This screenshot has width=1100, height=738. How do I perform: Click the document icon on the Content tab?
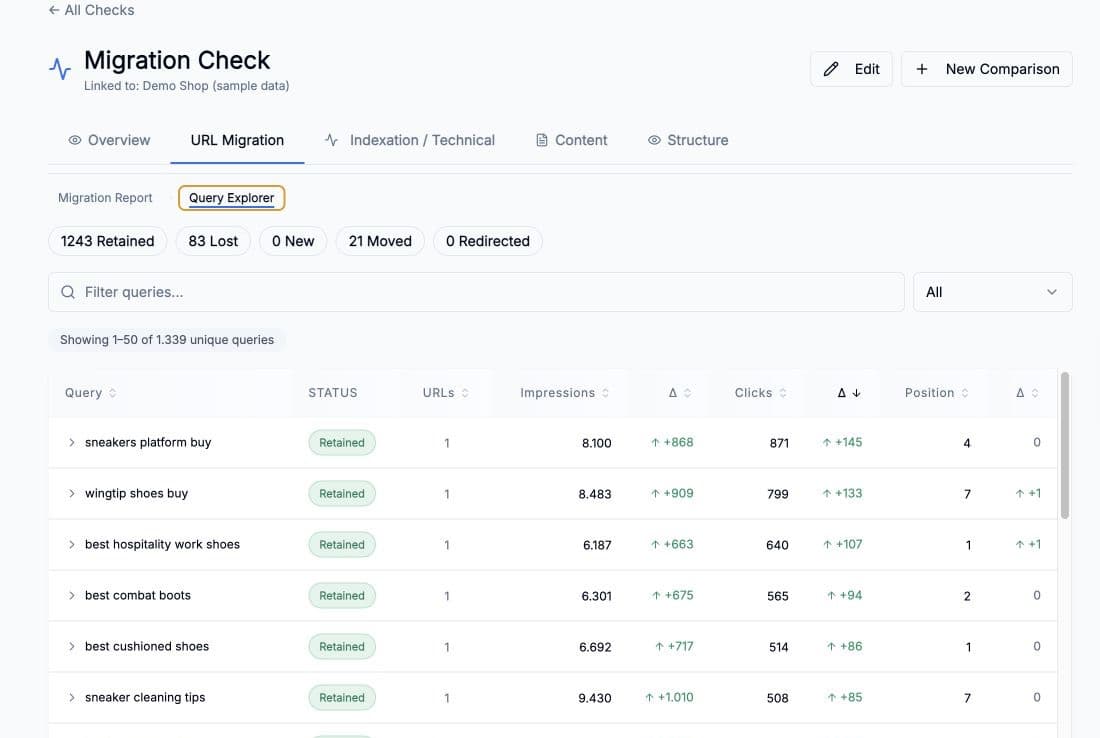click(x=542, y=140)
